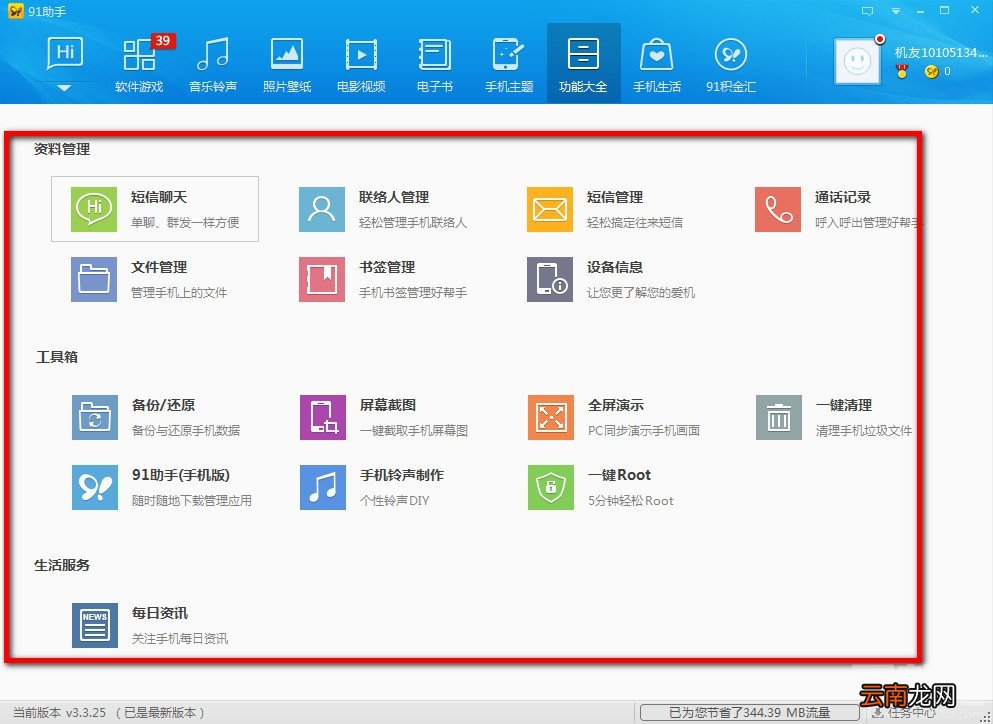Click 全屏演示 title text
993x724 pixels.
(x=616, y=405)
